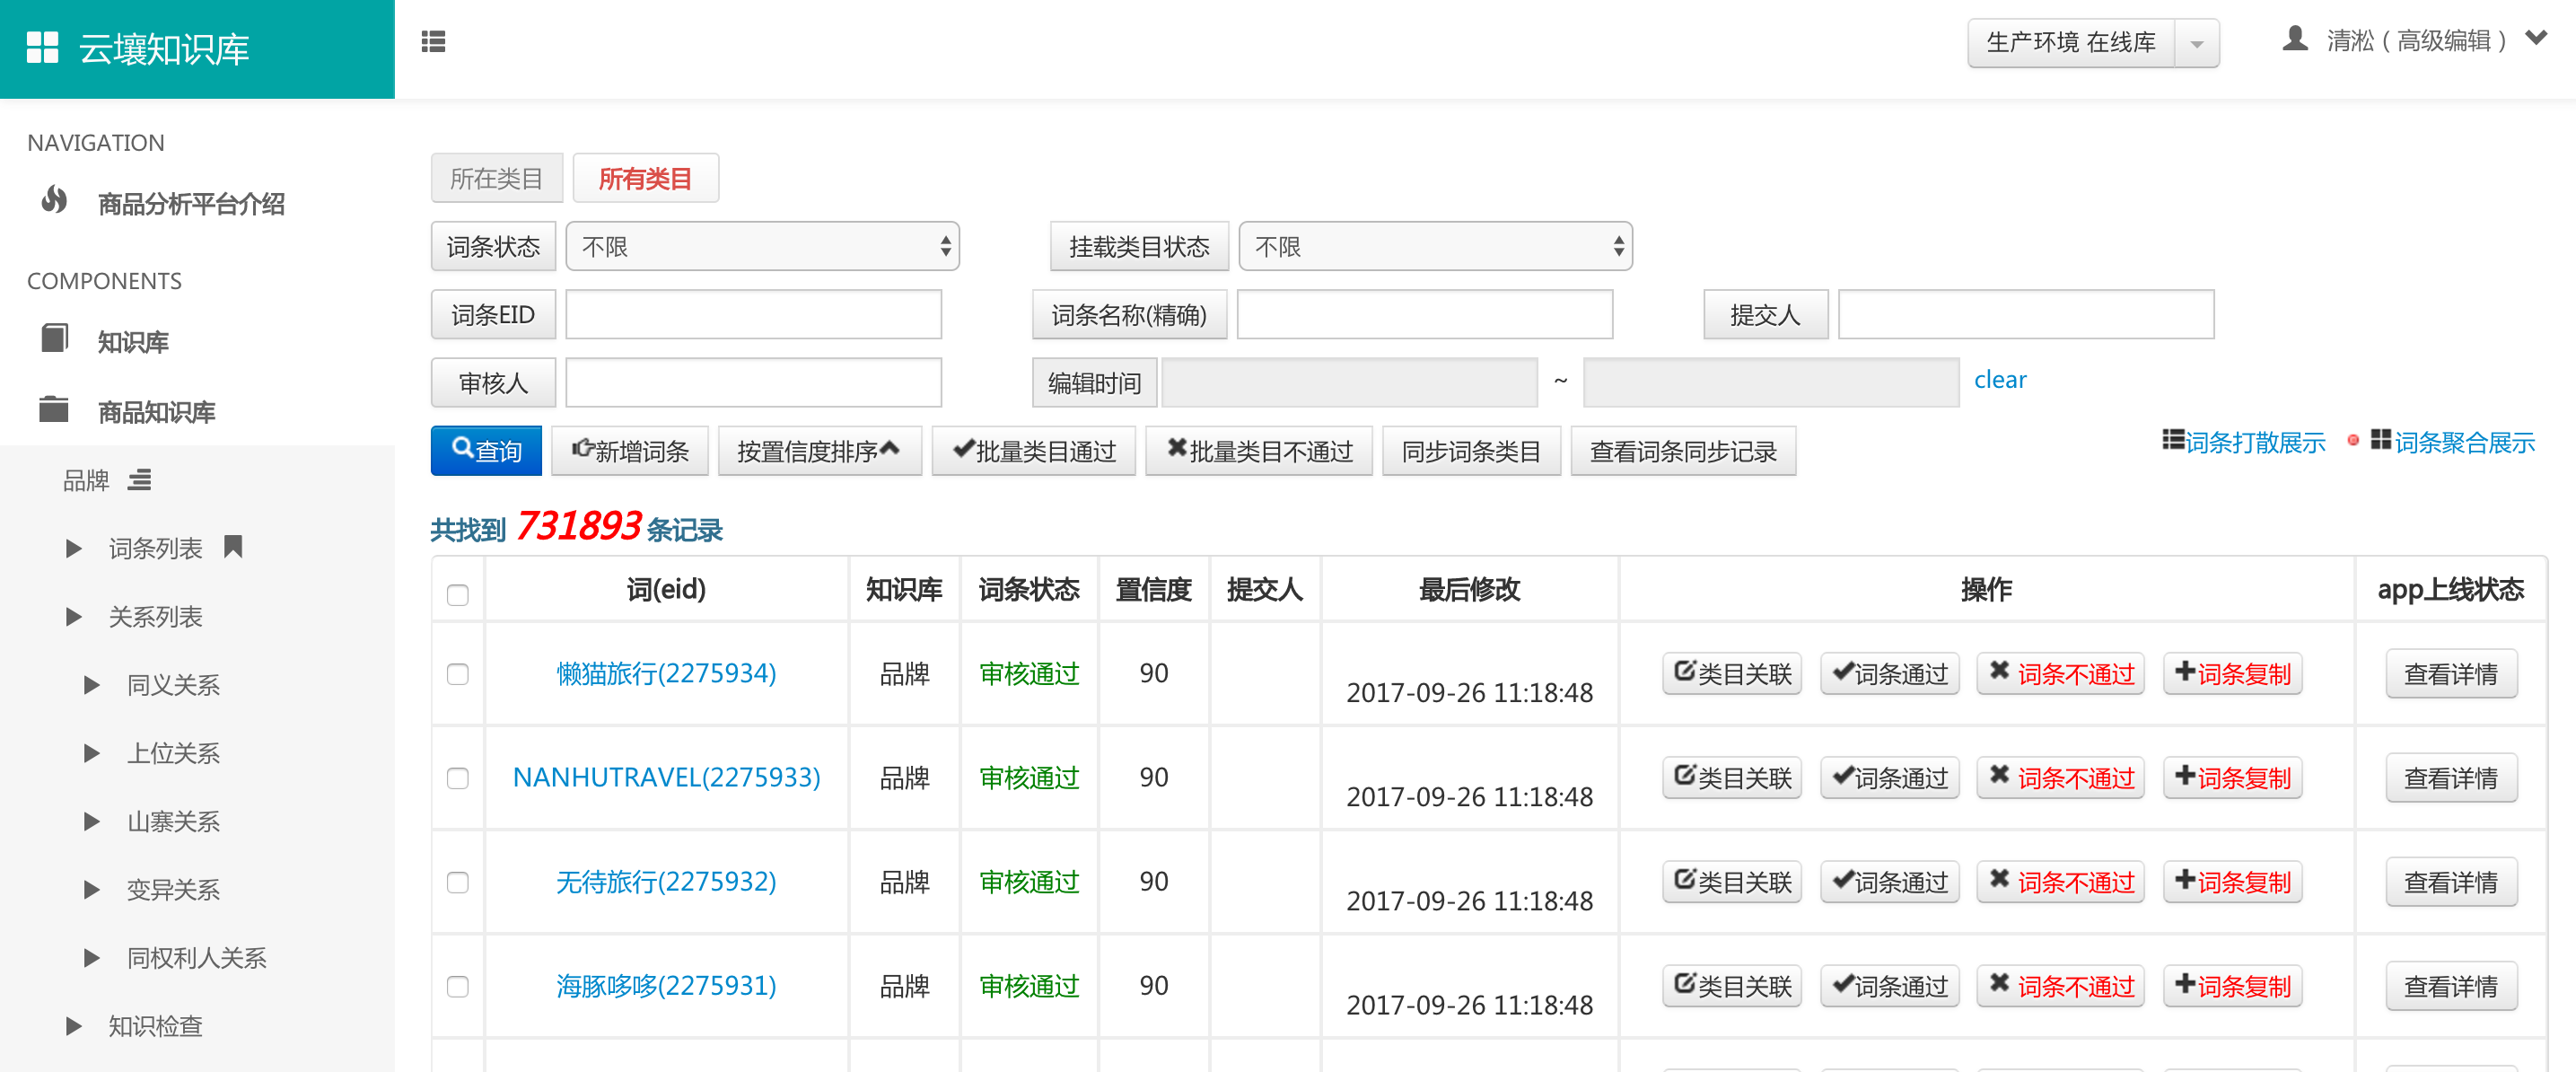The width and height of the screenshot is (2576, 1072).
Task: Click 词条复制 for 懒猫旅行 row
Action: coord(2232,673)
